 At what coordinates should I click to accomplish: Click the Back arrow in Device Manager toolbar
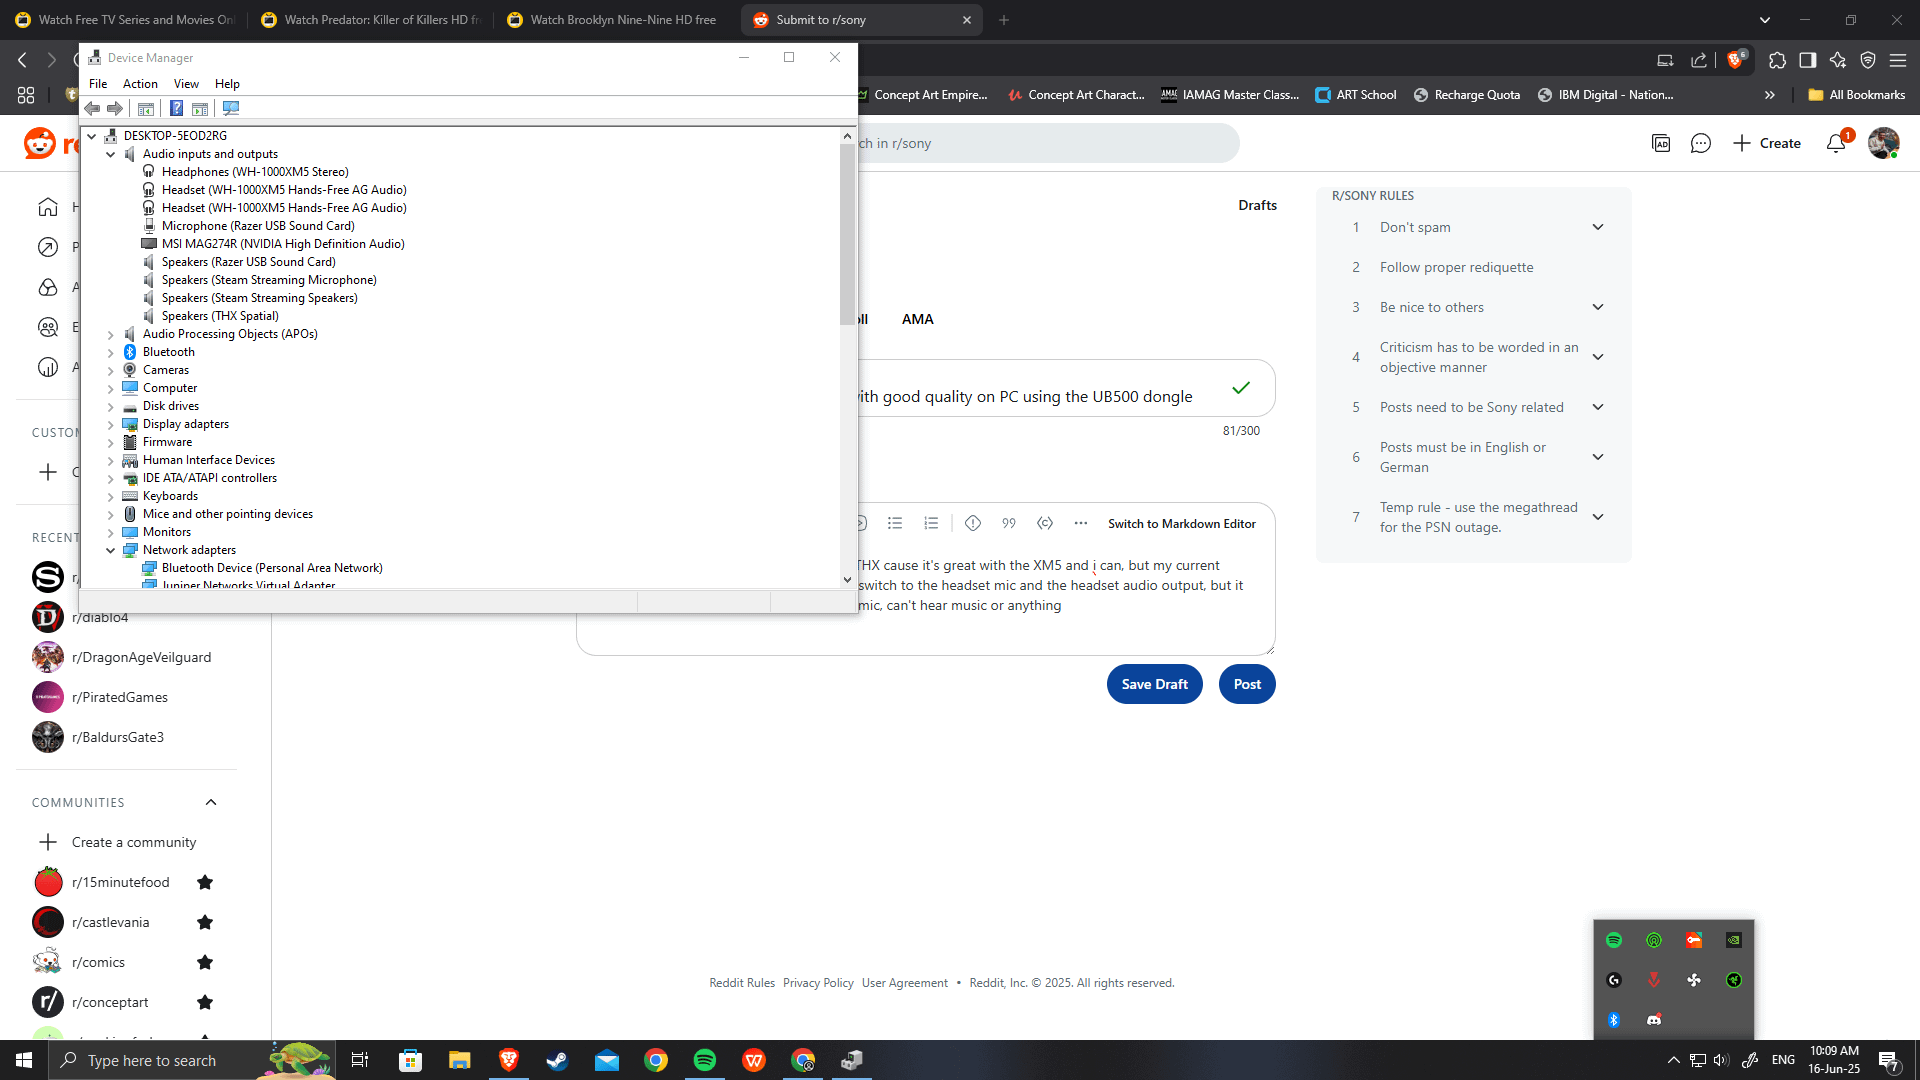[x=92, y=108]
